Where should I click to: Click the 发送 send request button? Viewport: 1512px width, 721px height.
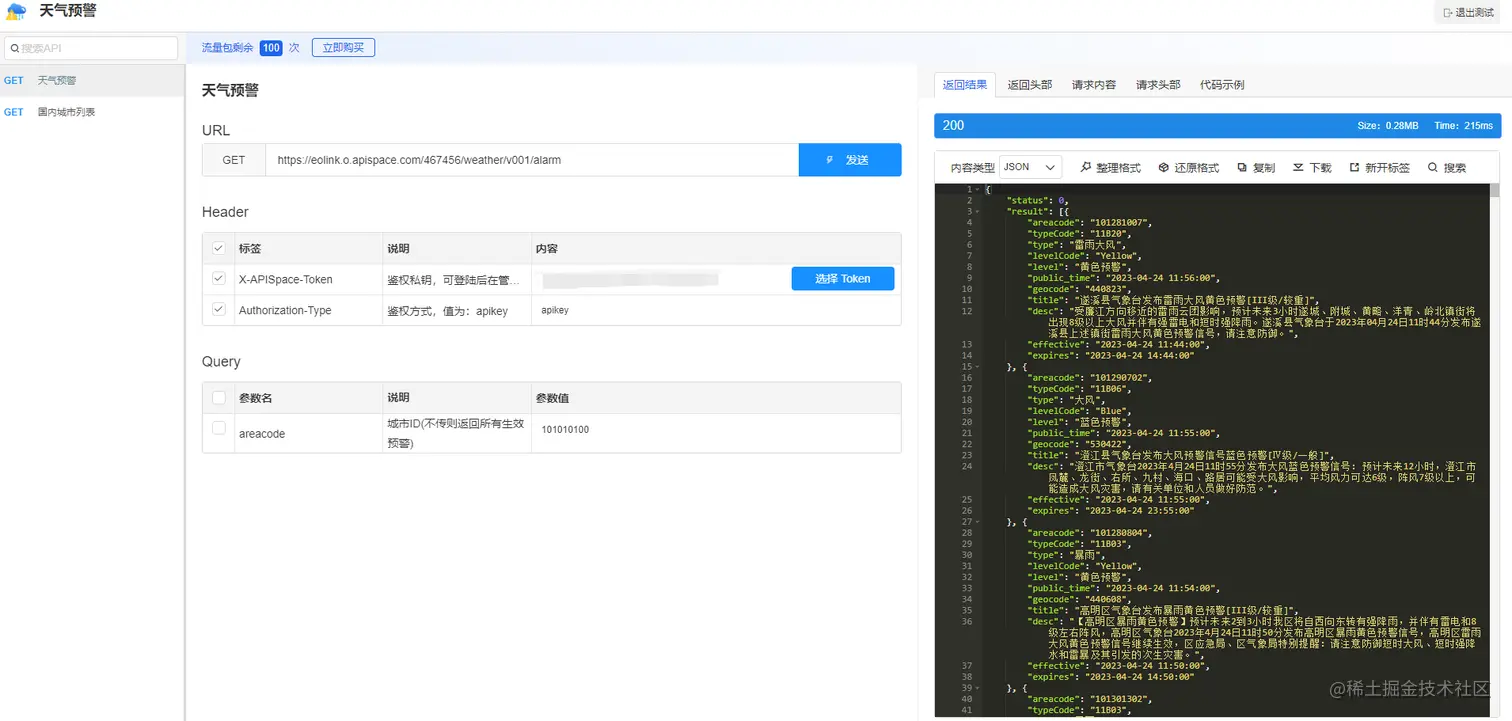point(850,160)
